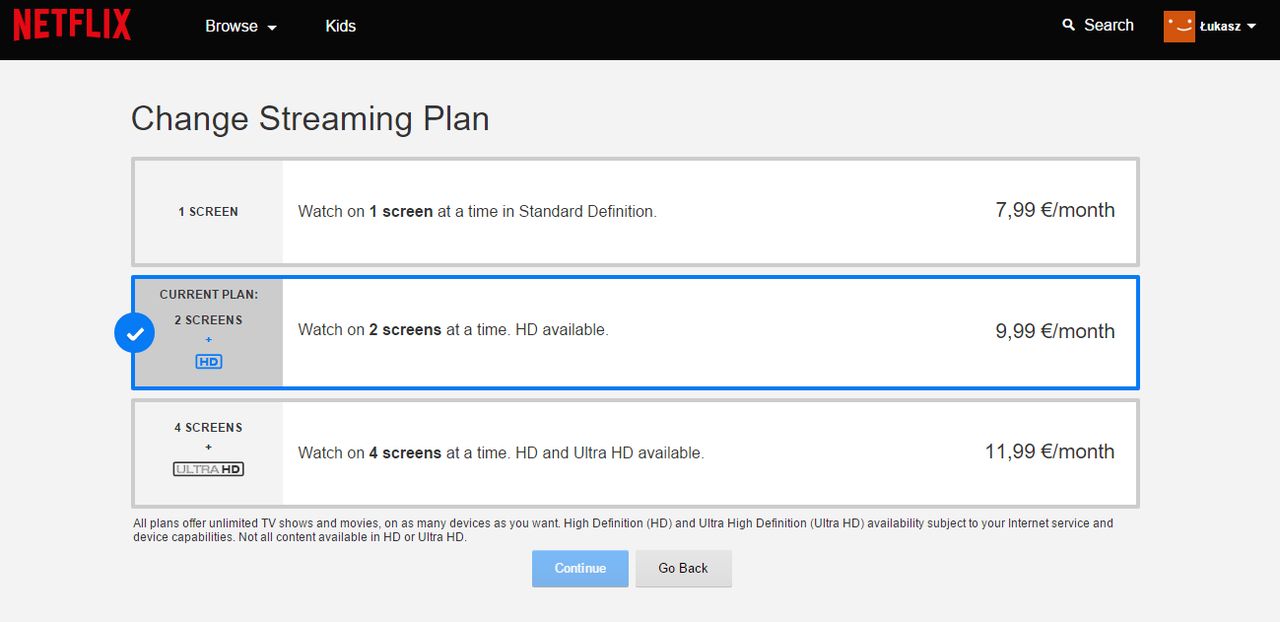Click the 'Watch on 1 screen' description
Screen dimensions: 1280x622
click(477, 211)
